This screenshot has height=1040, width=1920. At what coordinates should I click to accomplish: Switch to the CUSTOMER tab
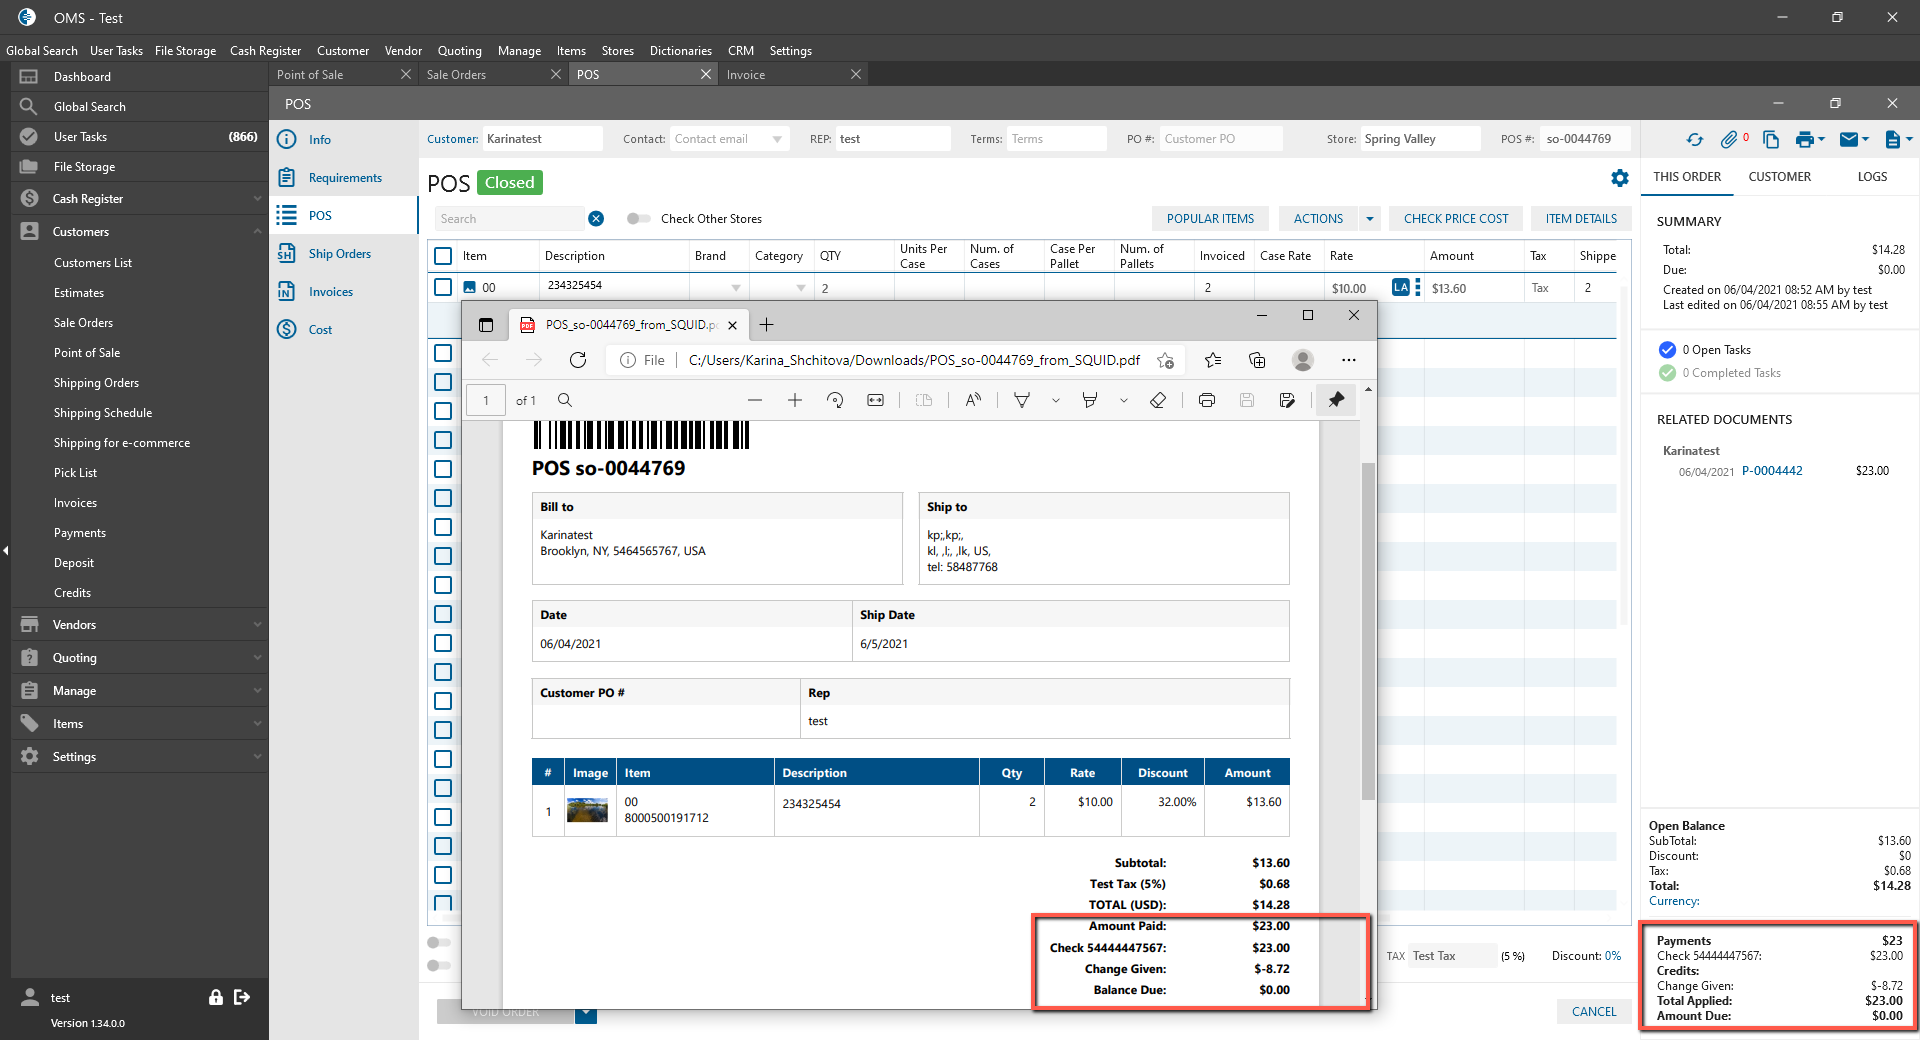(x=1779, y=177)
